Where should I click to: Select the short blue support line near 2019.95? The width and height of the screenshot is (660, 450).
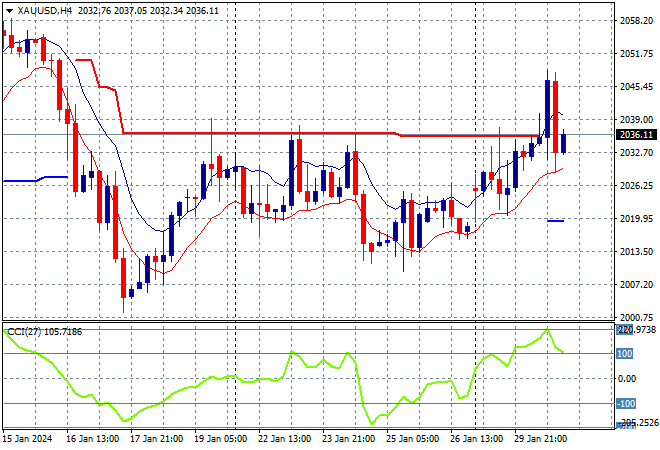(556, 221)
